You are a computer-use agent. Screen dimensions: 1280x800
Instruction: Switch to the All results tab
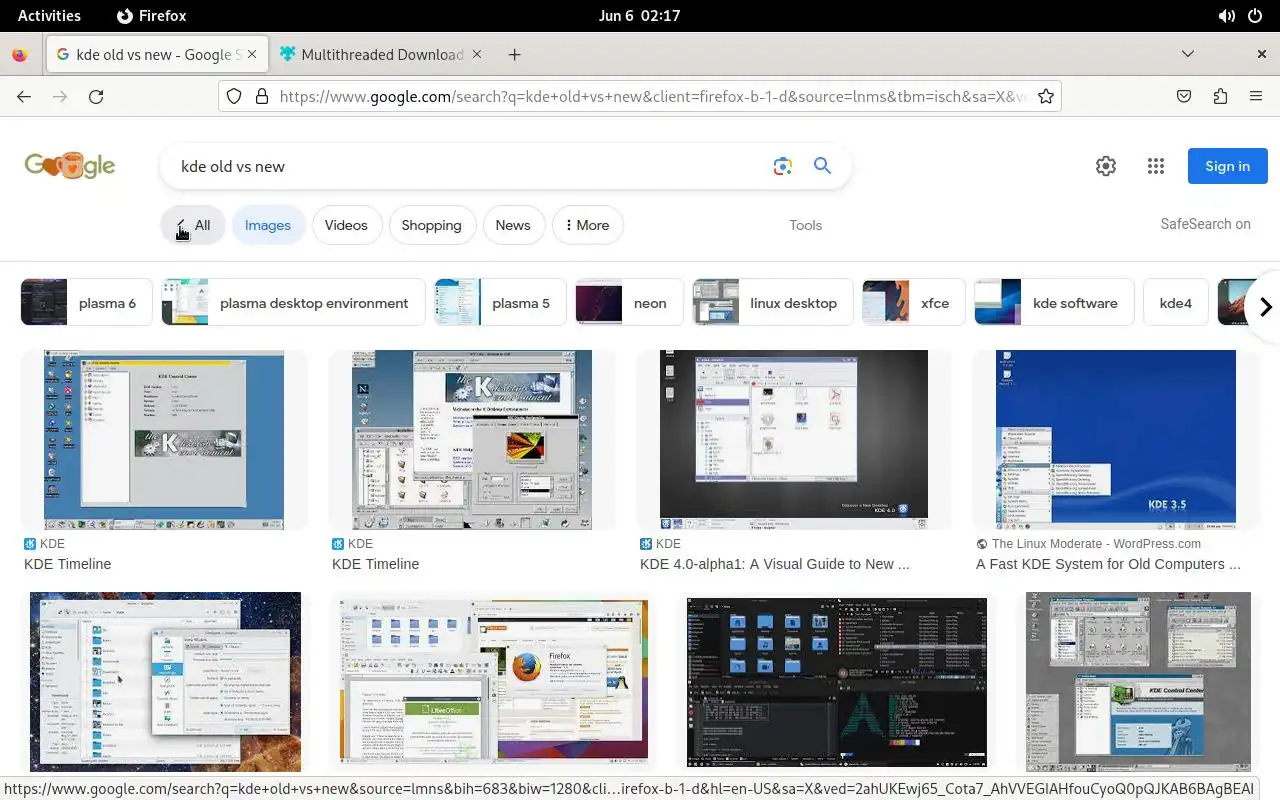click(193, 225)
